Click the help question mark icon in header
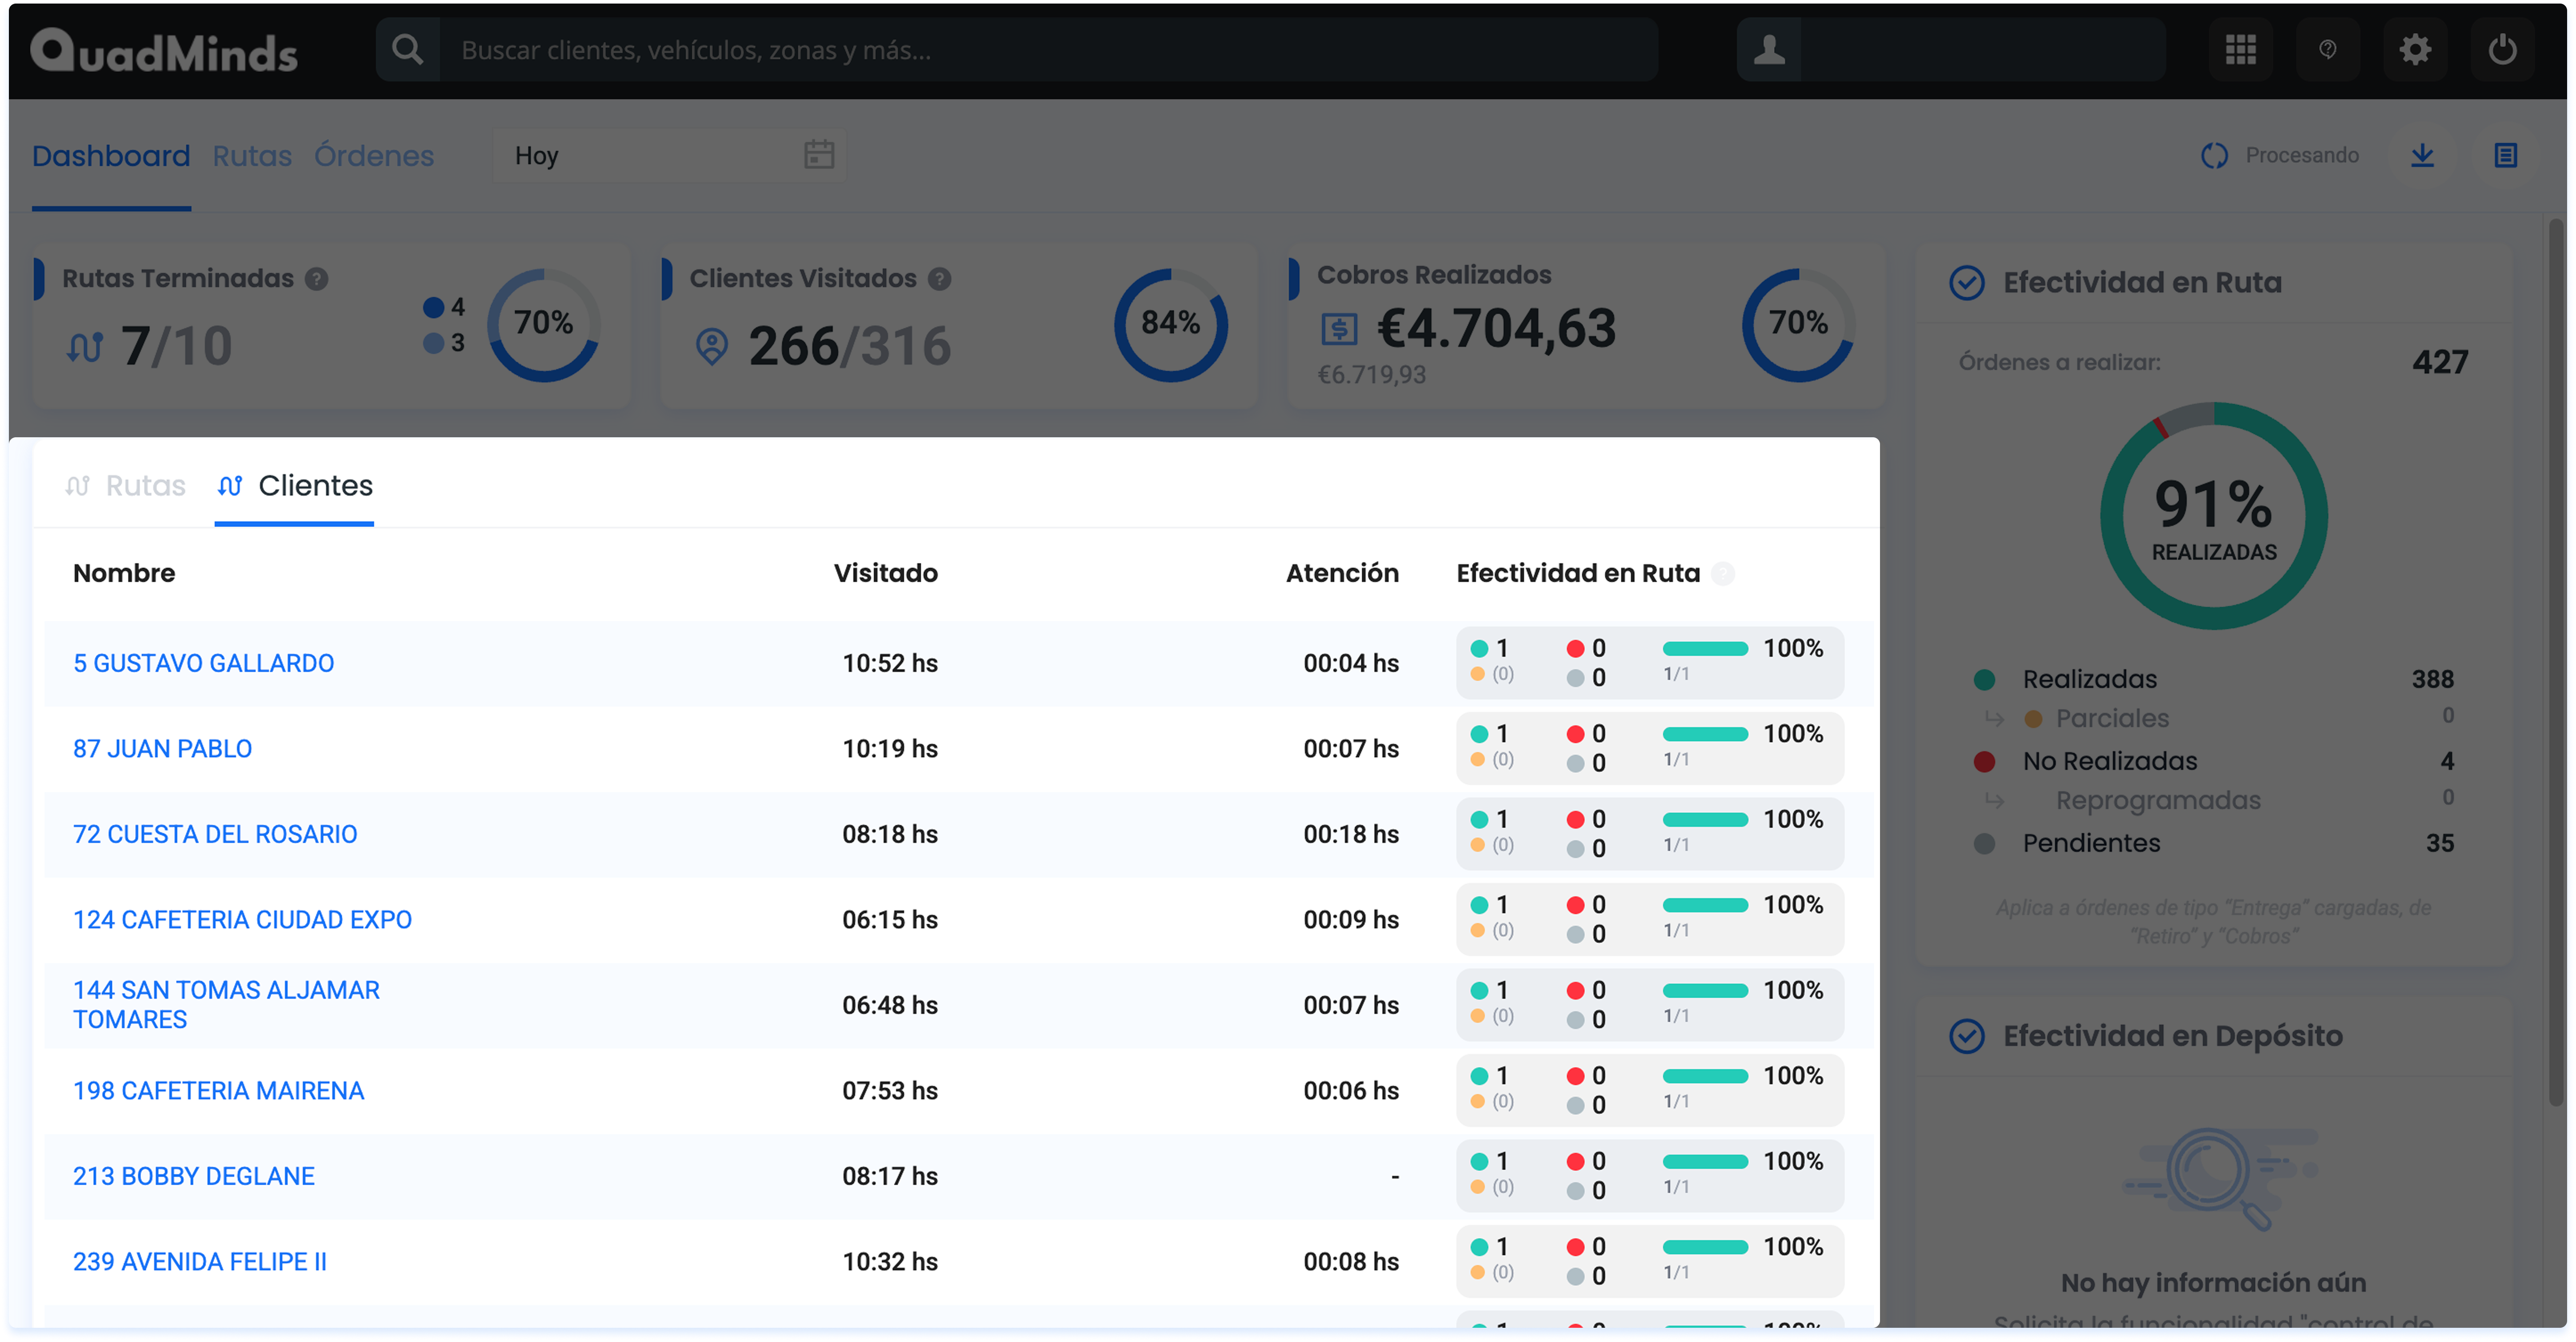 tap(2327, 49)
